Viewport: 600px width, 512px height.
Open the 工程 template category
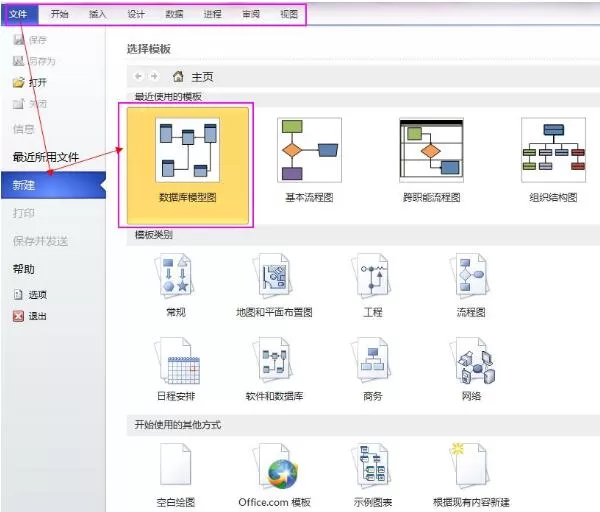click(373, 285)
